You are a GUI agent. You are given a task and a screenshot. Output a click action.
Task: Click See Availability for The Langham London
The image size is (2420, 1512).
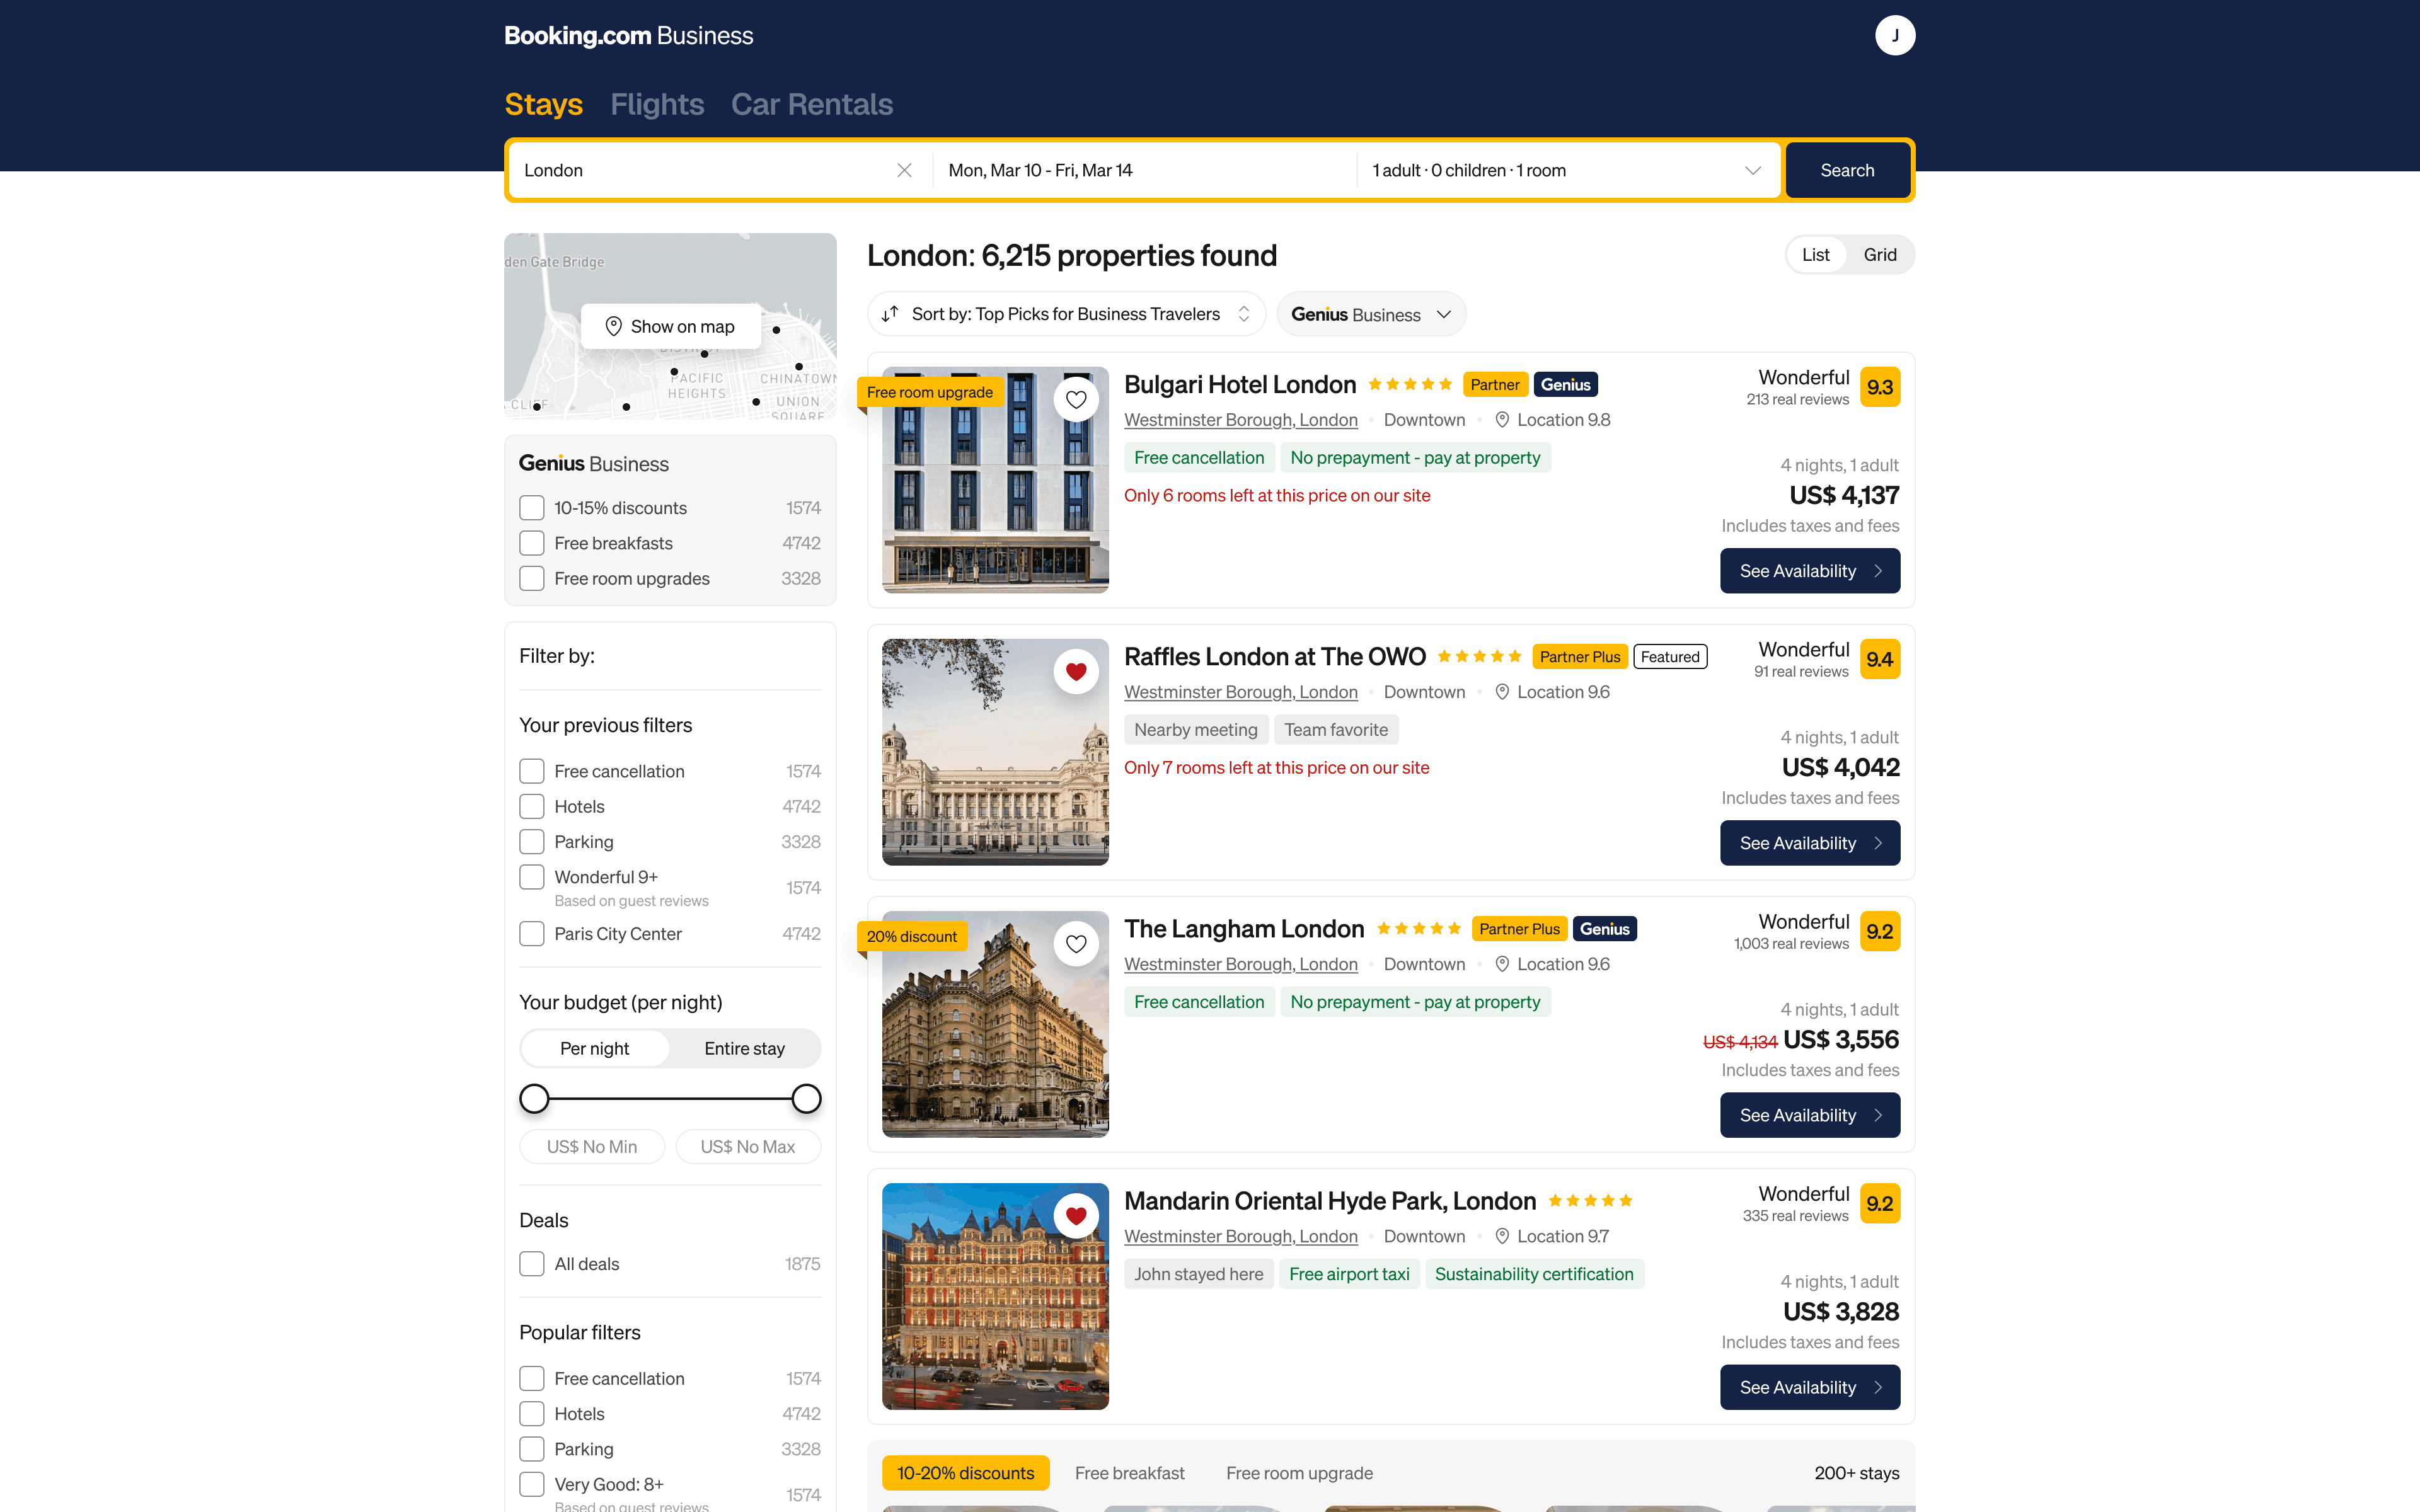[x=1809, y=1115]
